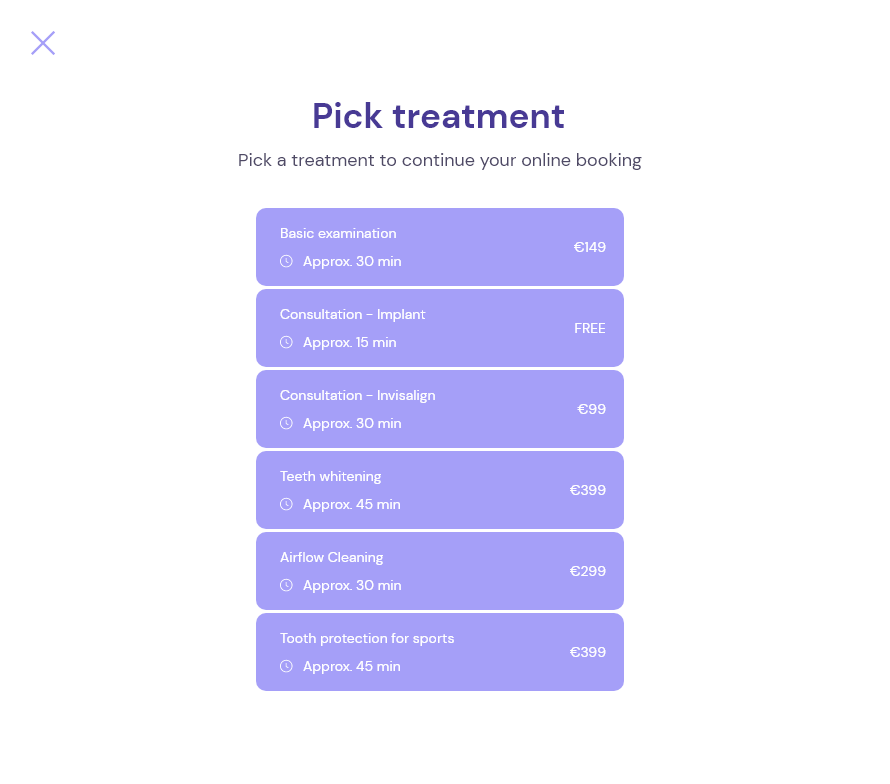
Task: Choose the Airflow Cleaning treatment
Action: point(439,571)
